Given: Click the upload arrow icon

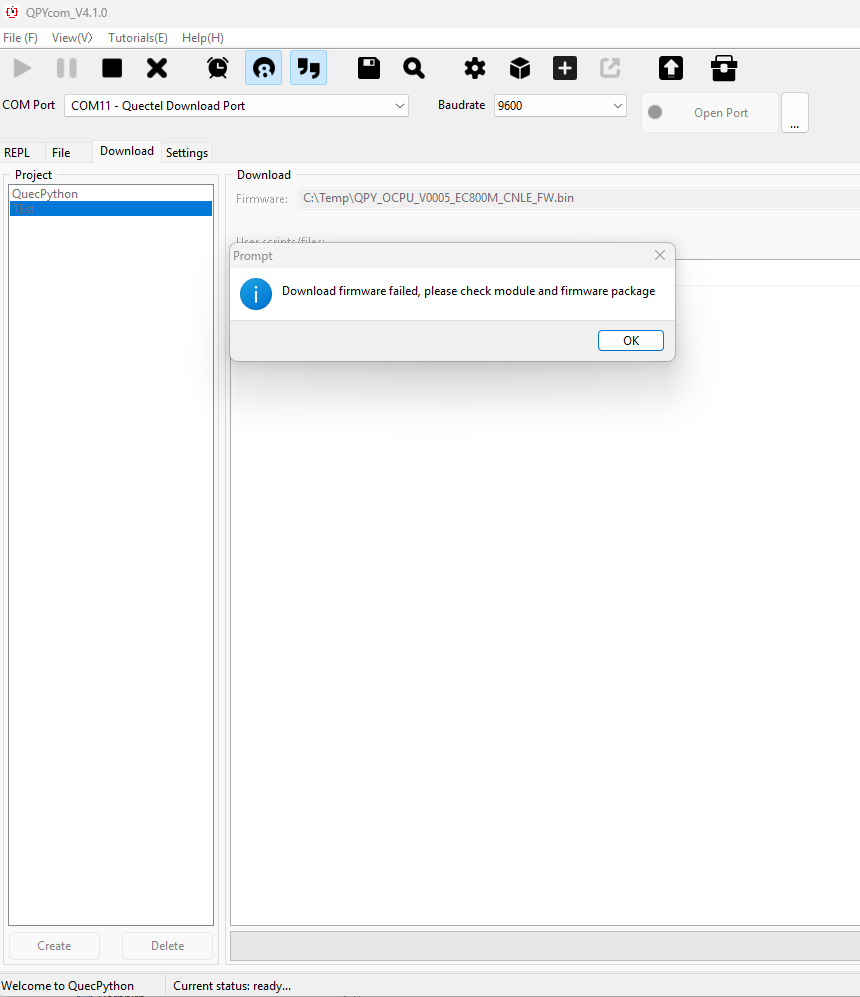Looking at the screenshot, I should pos(670,68).
